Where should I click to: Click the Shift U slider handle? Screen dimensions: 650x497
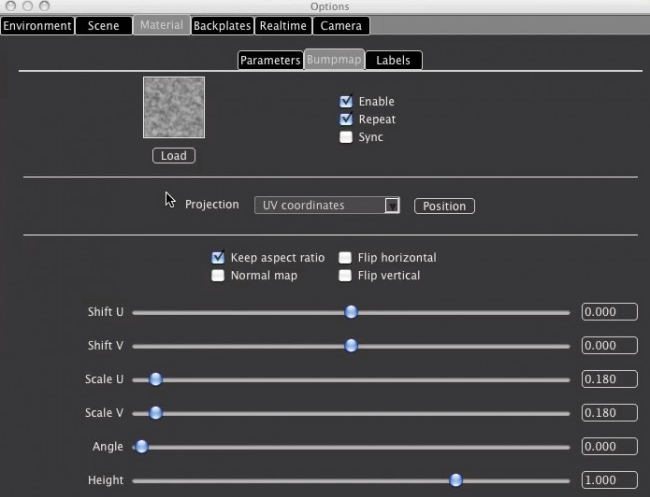pos(351,312)
